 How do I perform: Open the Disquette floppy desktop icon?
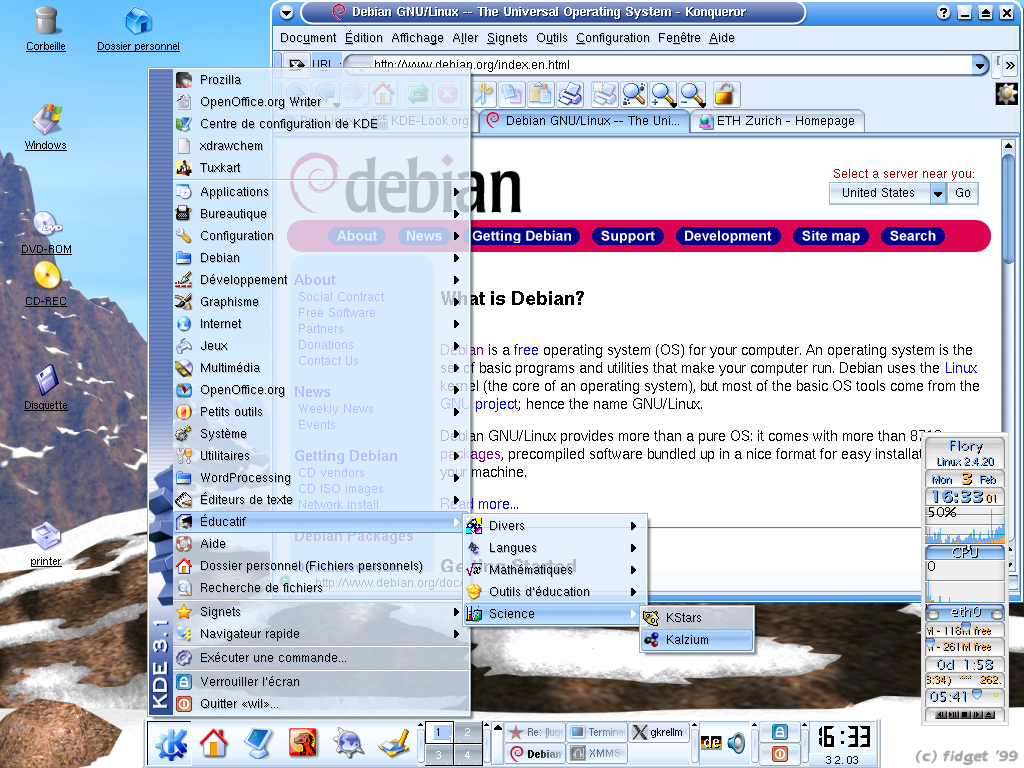tap(46, 387)
